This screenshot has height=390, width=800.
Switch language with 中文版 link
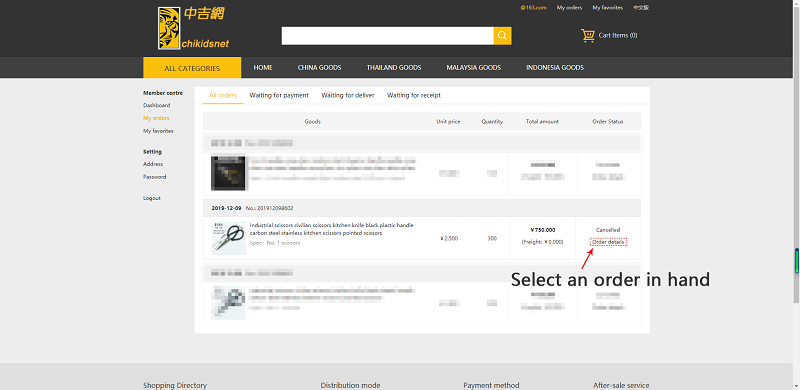tap(641, 8)
